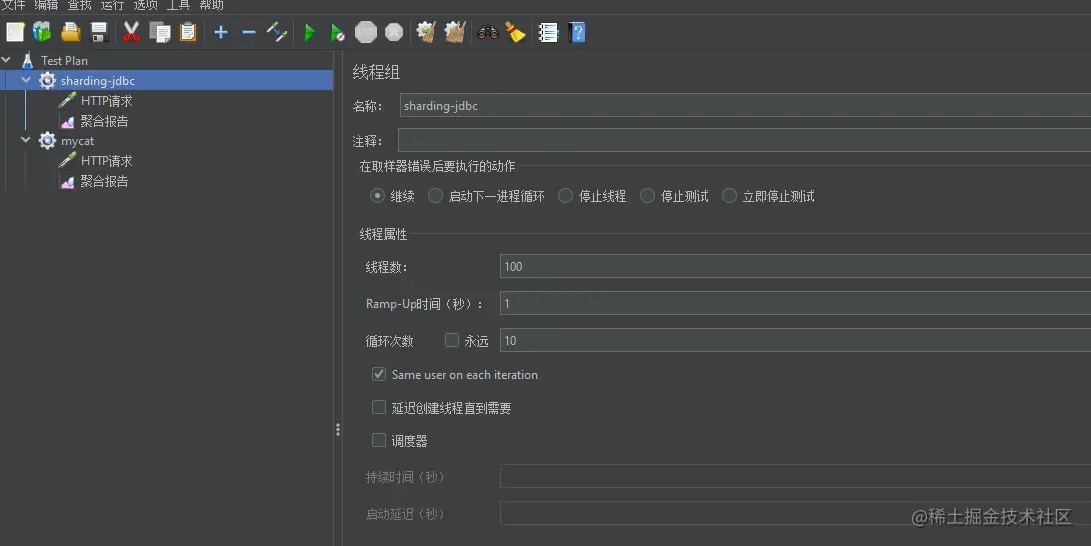Open the 文件 menu
Screen dimensions: 1091x546
click(x=13, y=6)
